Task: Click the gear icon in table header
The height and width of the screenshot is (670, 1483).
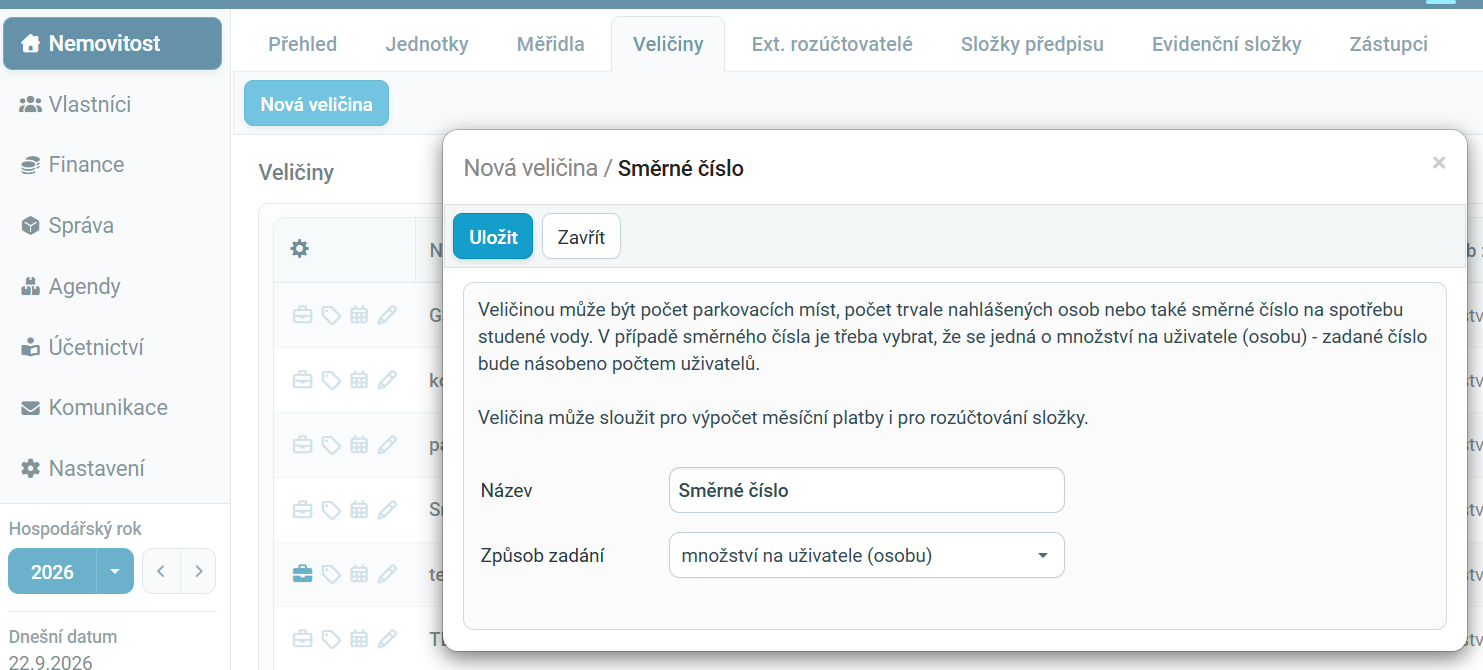Action: click(x=299, y=249)
